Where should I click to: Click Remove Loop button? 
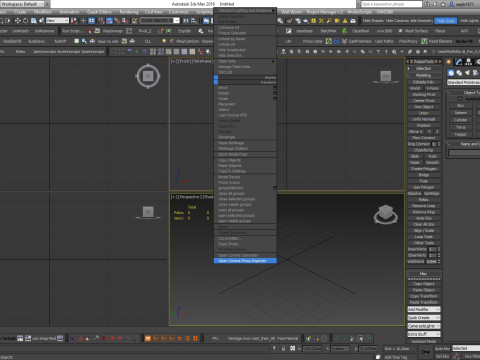click(424, 206)
